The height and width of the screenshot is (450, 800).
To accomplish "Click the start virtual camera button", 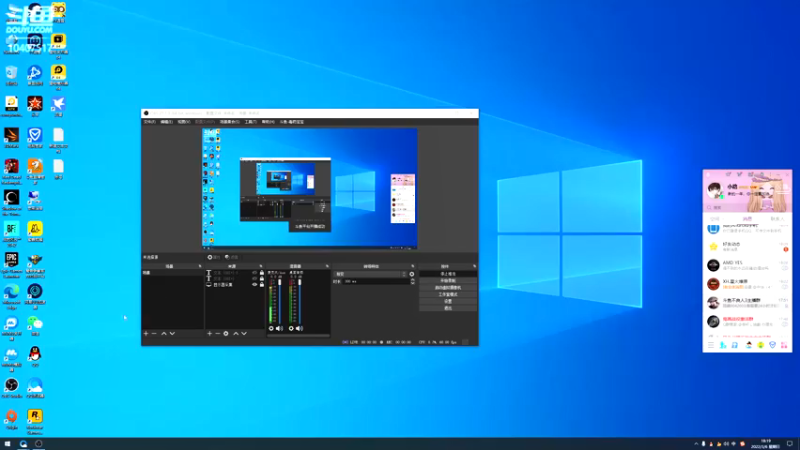I will (x=448, y=288).
